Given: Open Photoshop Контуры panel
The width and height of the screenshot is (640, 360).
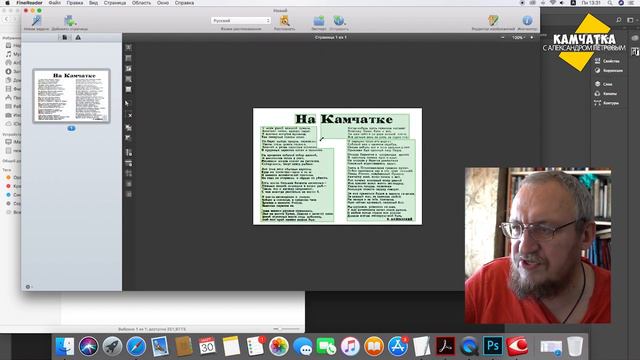Looking at the screenshot, I should coord(607,103).
